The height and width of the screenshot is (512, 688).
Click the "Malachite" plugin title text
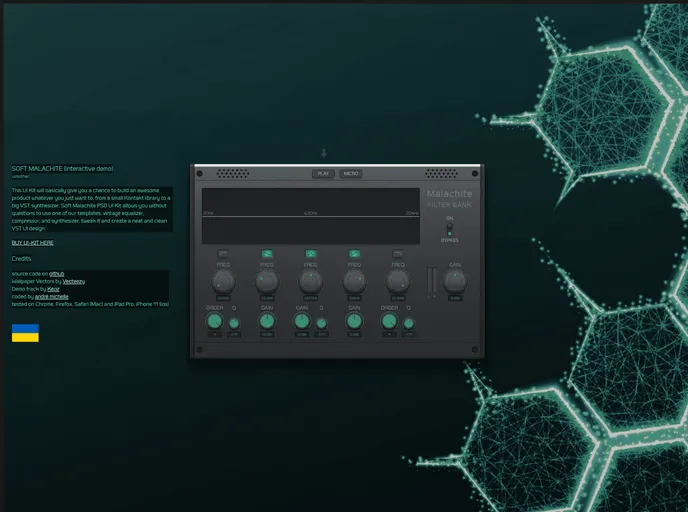tap(449, 193)
